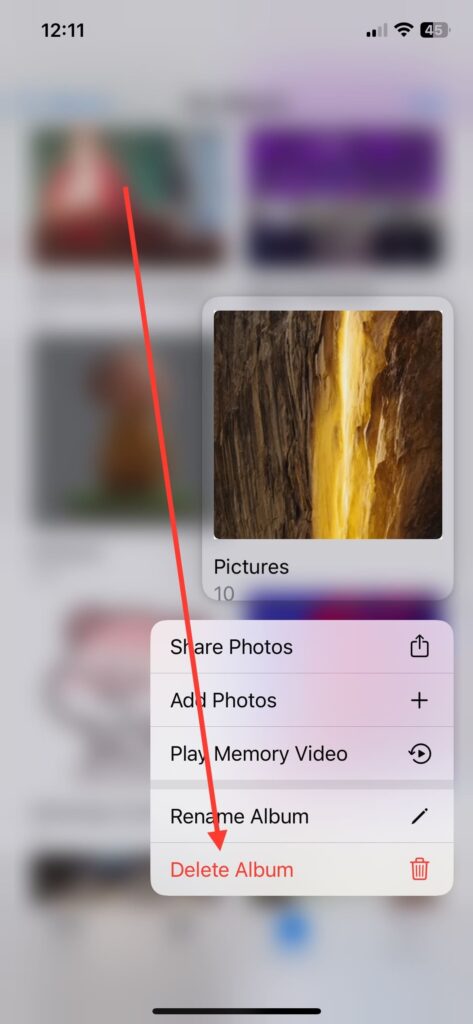Select the red Delete Album option
This screenshot has width=473, height=1024.
pyautogui.click(x=302, y=869)
